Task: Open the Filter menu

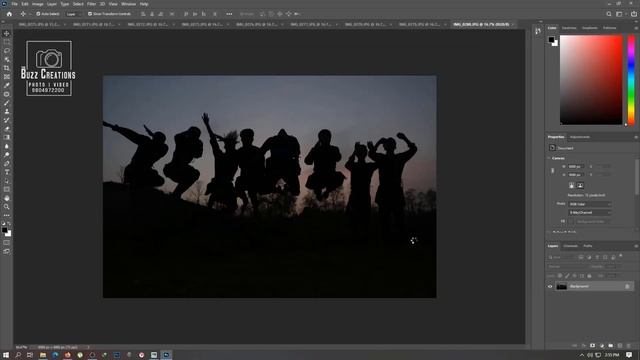Action: coord(91,4)
